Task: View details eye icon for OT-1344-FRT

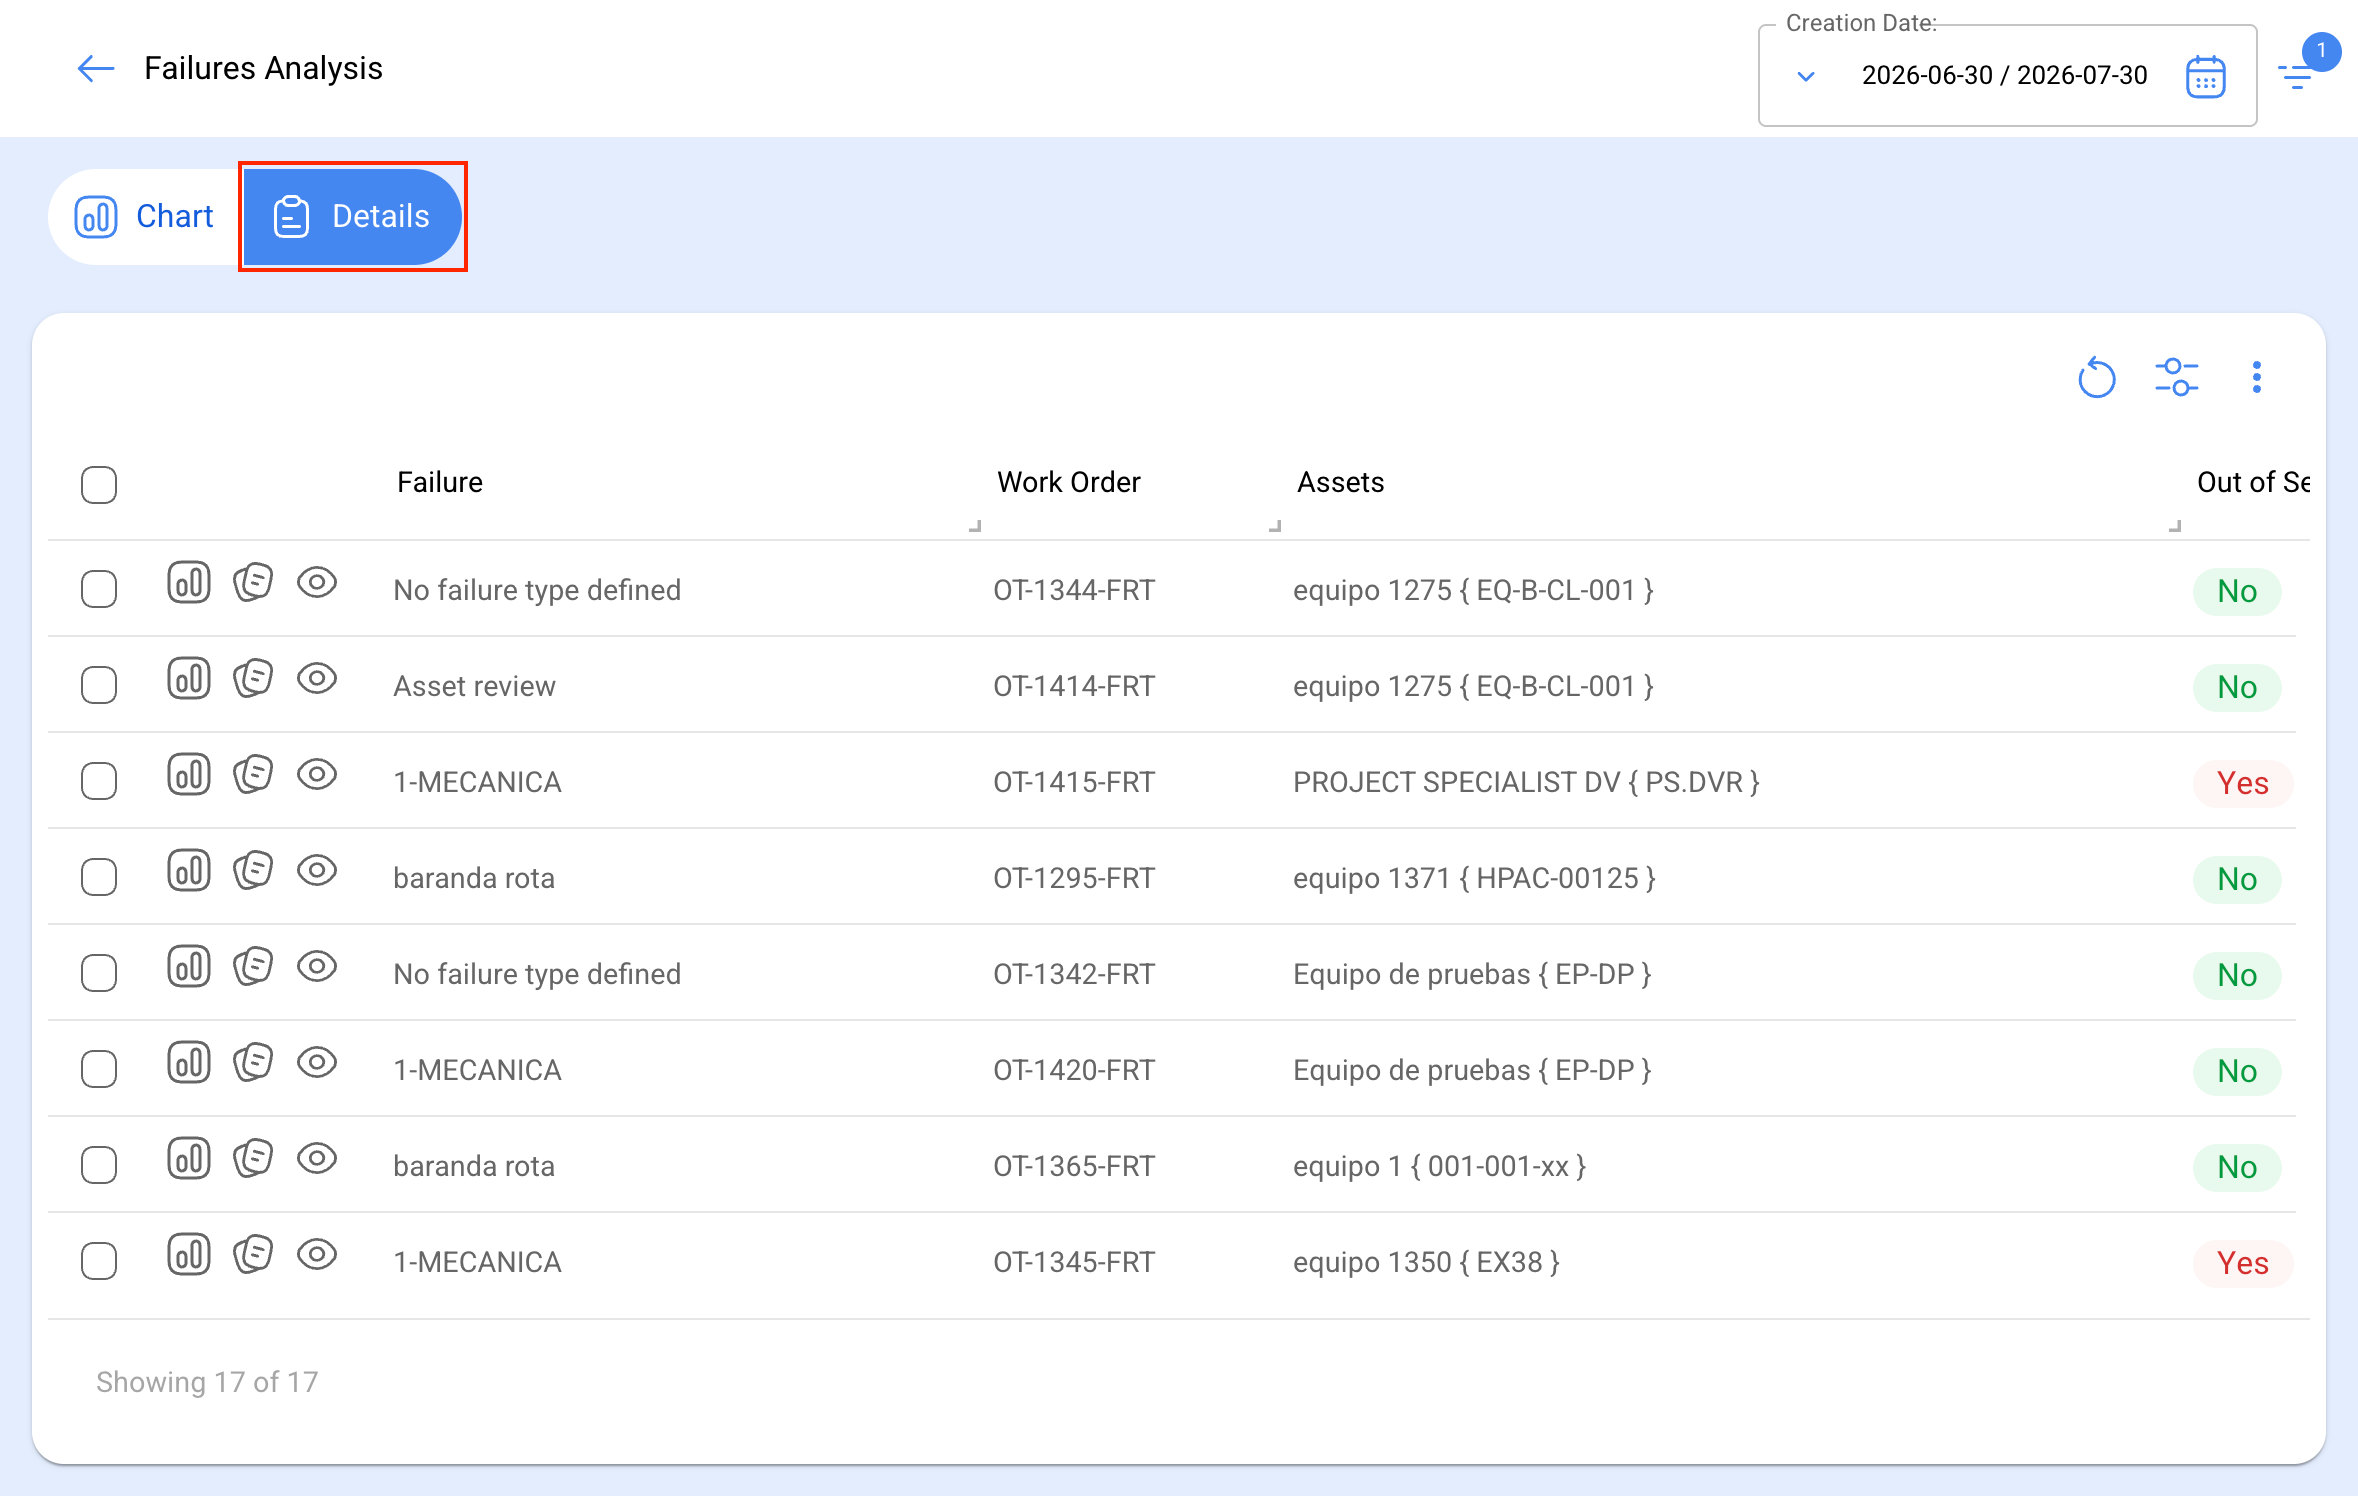Action: tap(317, 582)
